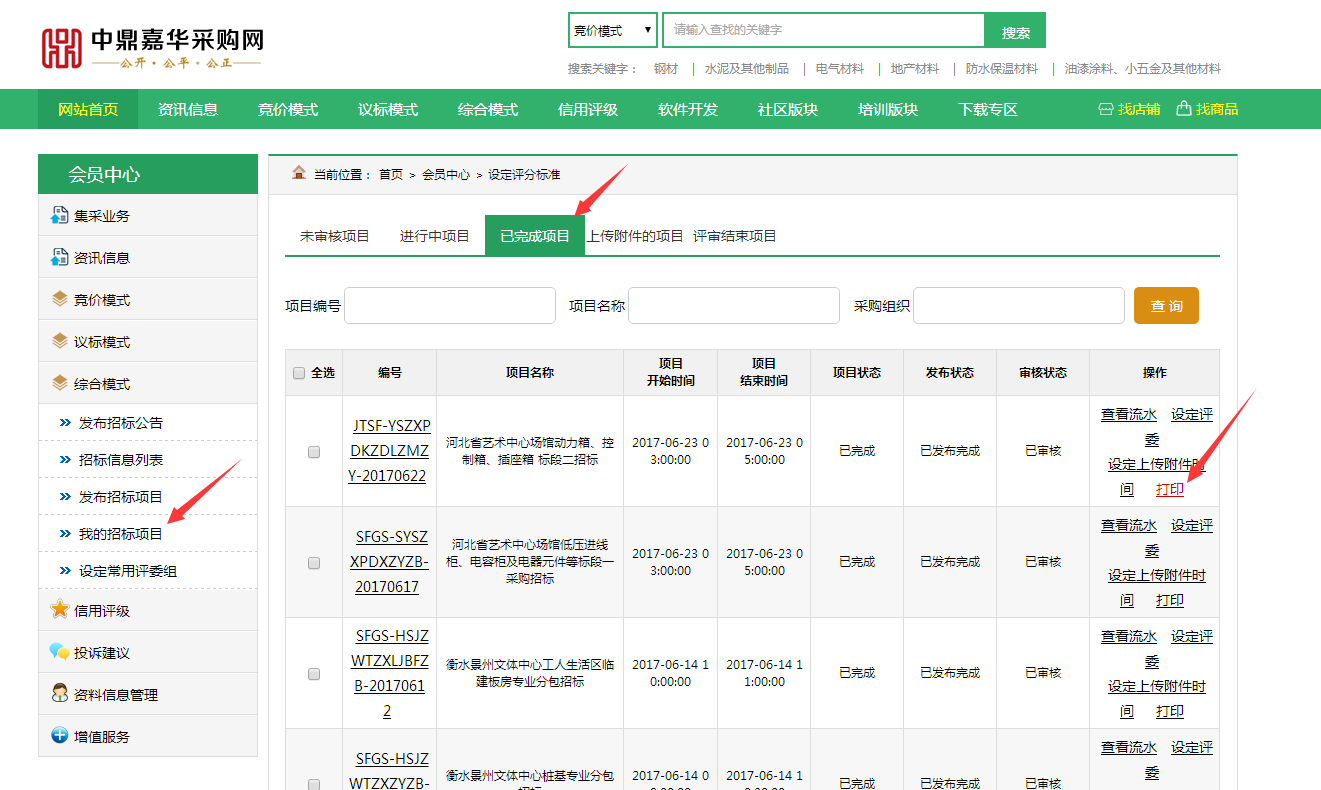Open 议标模式 in the green navigation bar
Image resolution: width=1321 pixels, height=790 pixels.
pos(388,109)
